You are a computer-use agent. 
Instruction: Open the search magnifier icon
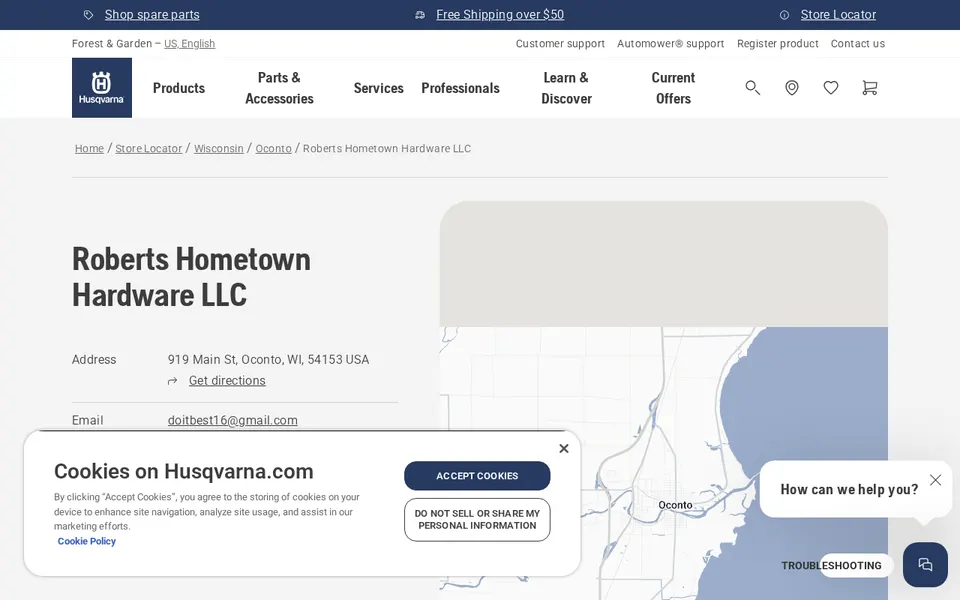point(752,88)
